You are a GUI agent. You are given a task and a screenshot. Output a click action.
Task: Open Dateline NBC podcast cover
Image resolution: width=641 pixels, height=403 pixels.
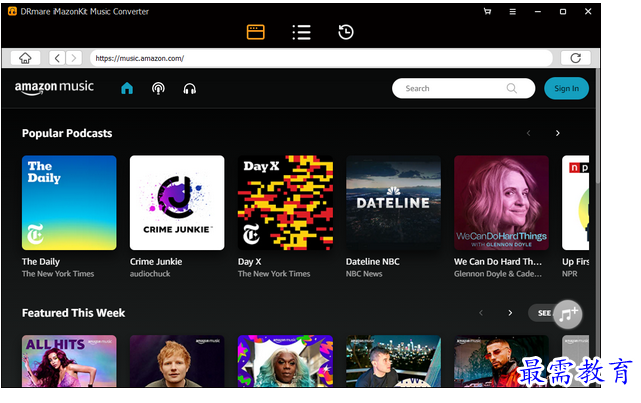393,203
